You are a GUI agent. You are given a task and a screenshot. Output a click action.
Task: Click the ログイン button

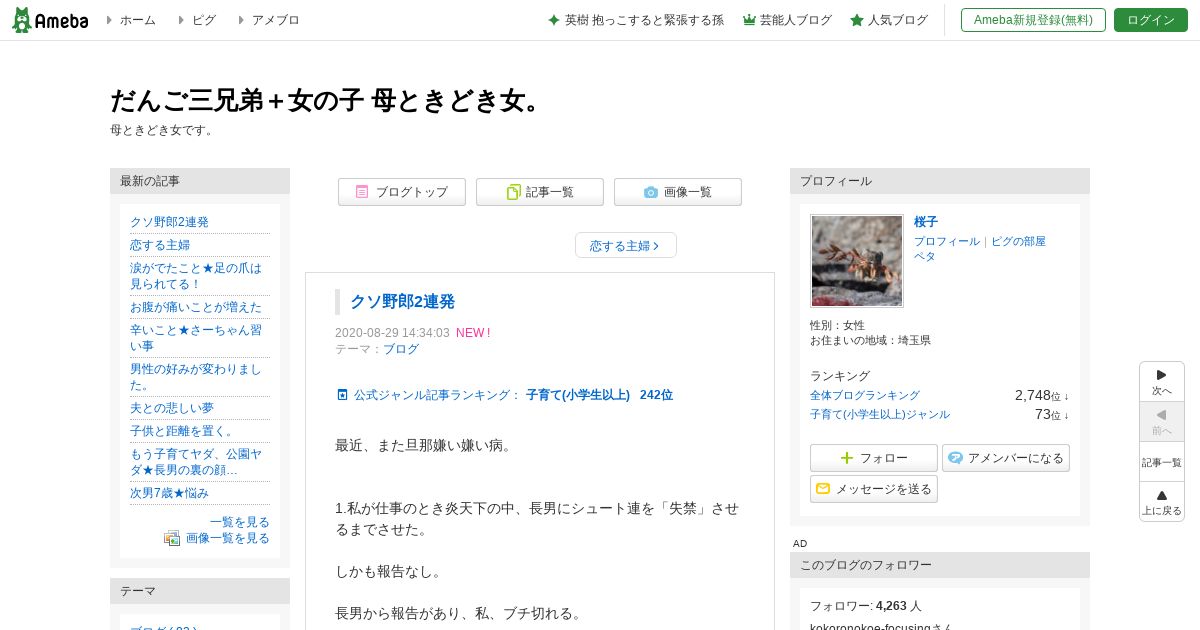[1151, 20]
